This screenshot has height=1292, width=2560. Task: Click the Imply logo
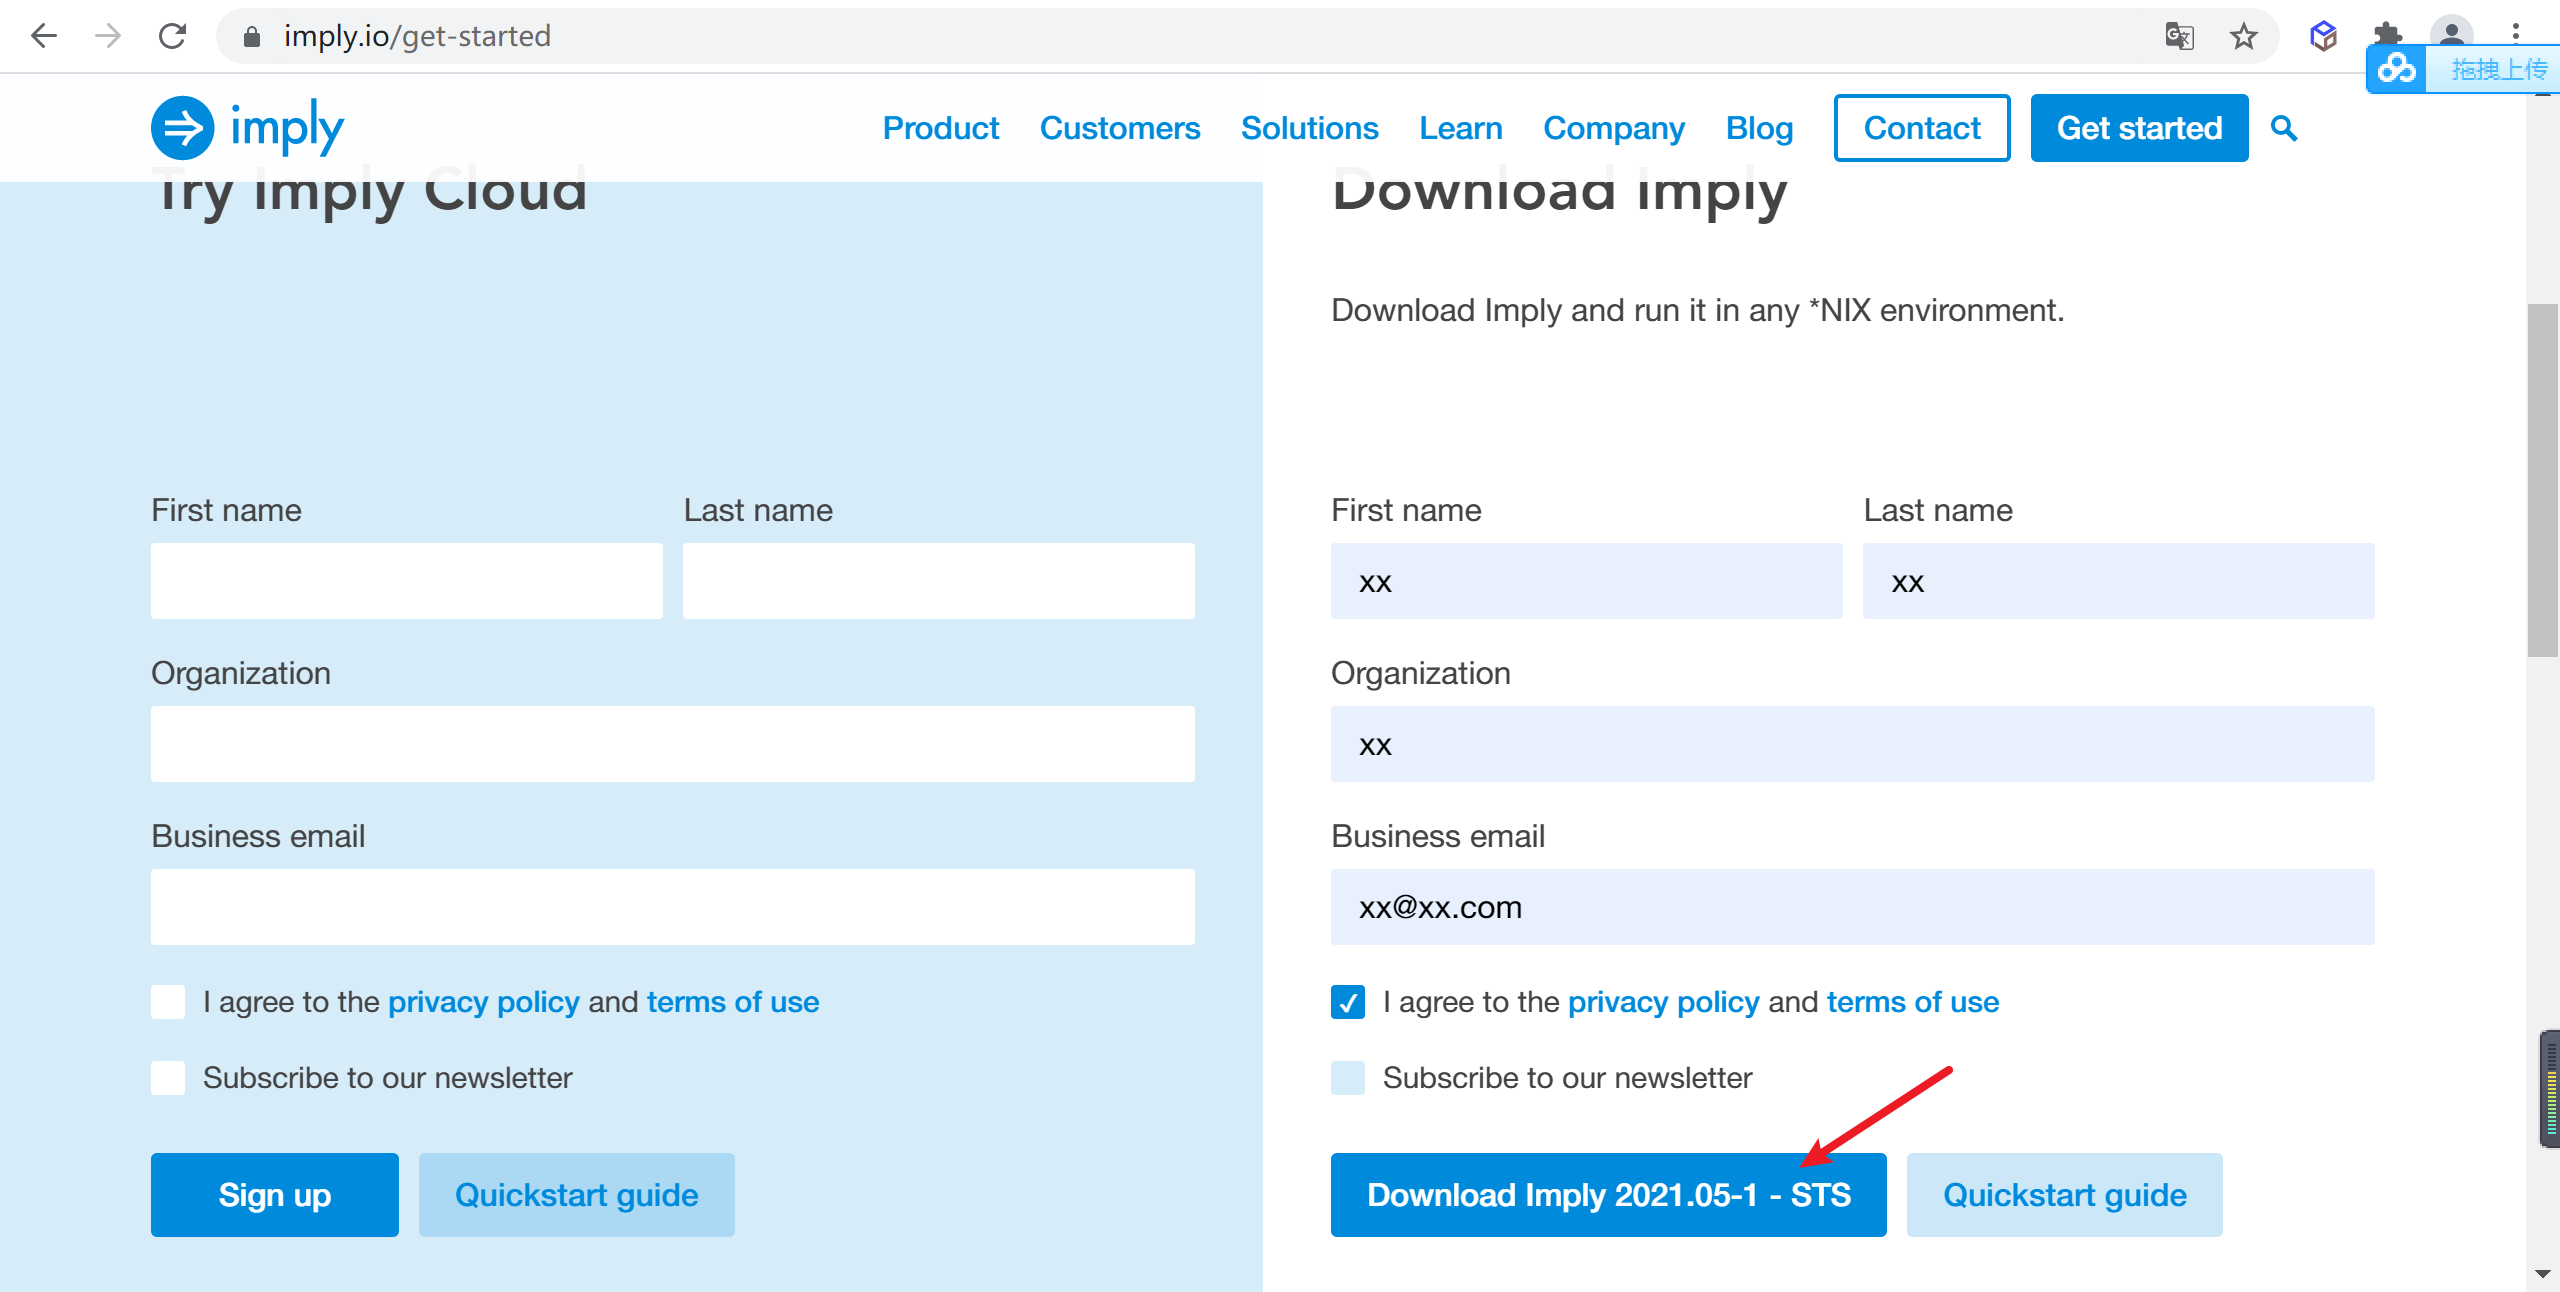(247, 128)
